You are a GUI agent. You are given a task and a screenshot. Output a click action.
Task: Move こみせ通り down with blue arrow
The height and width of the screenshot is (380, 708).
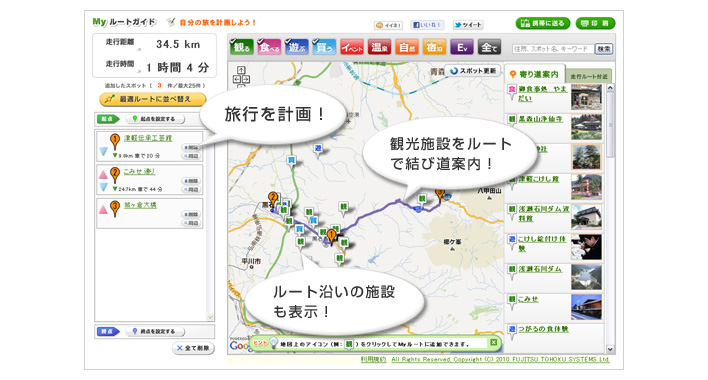[x=103, y=186]
